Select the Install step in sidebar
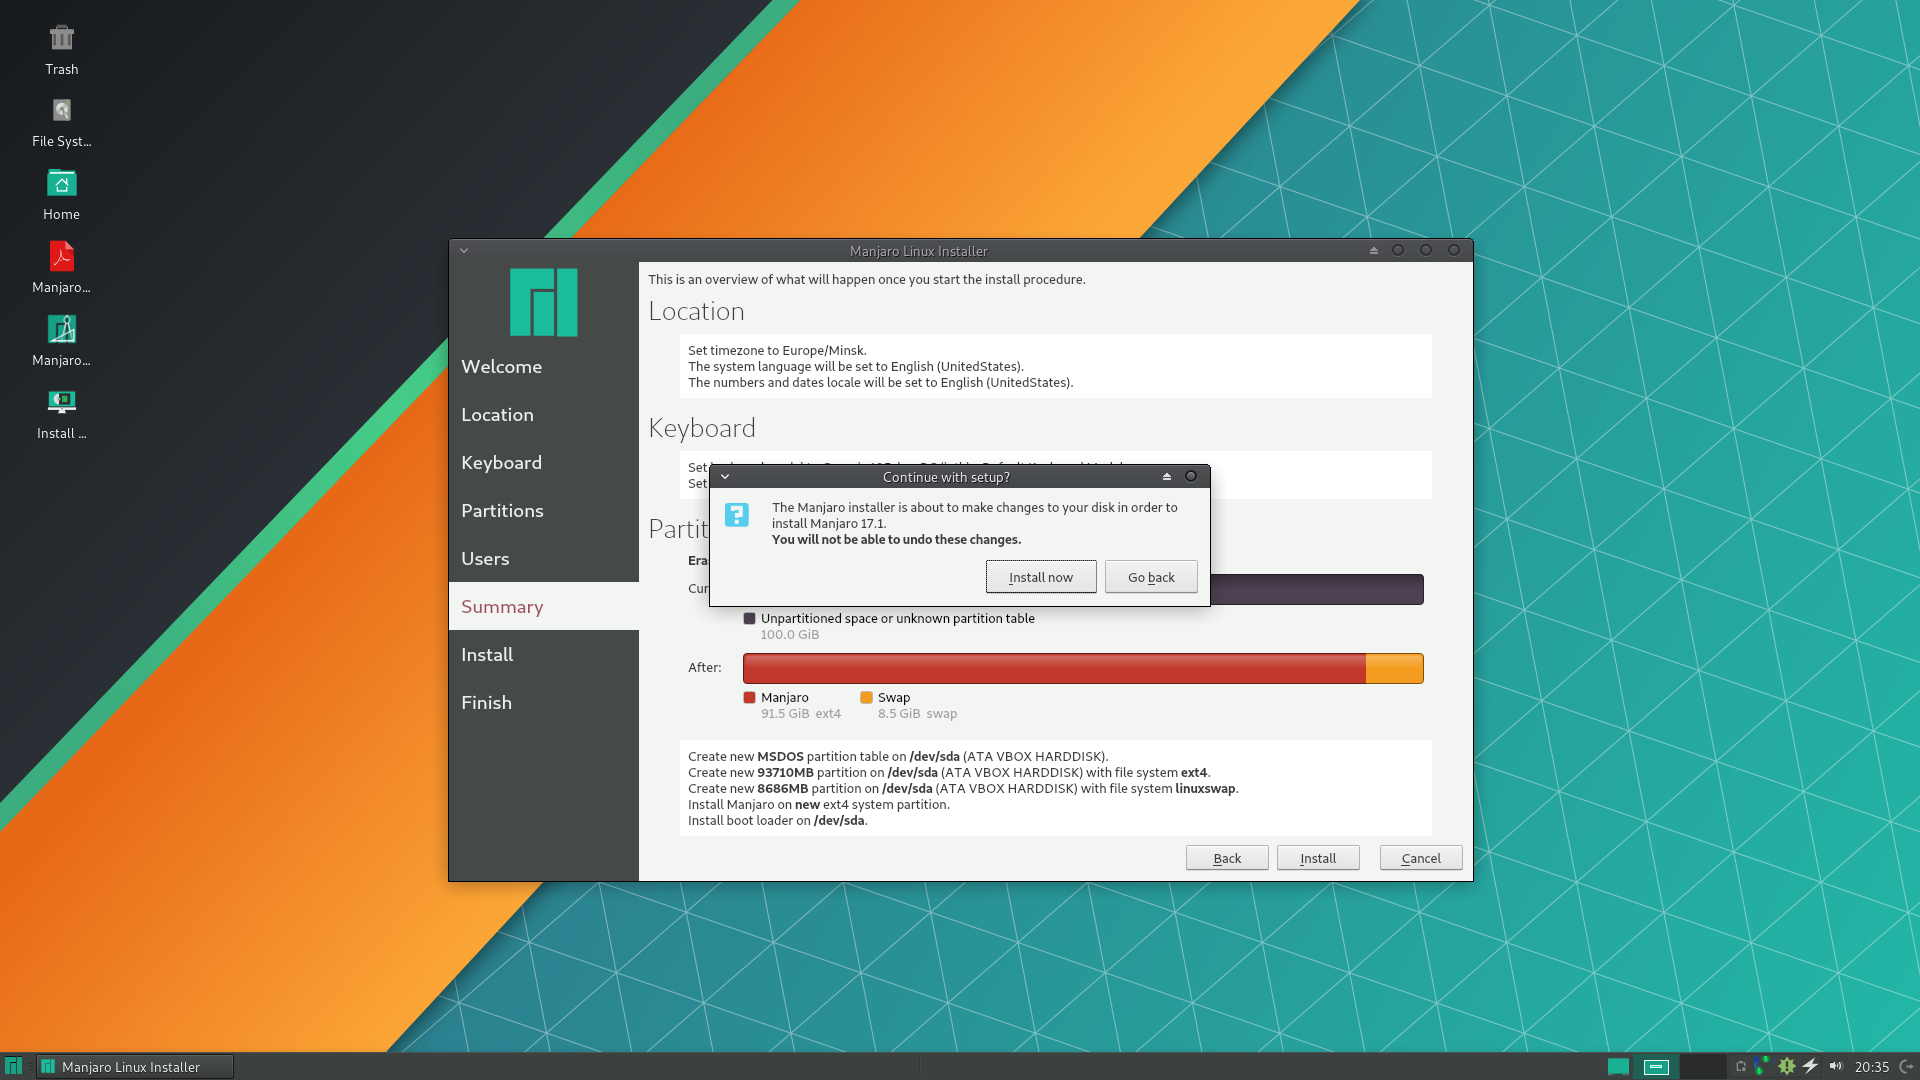1920x1080 pixels. (x=544, y=655)
